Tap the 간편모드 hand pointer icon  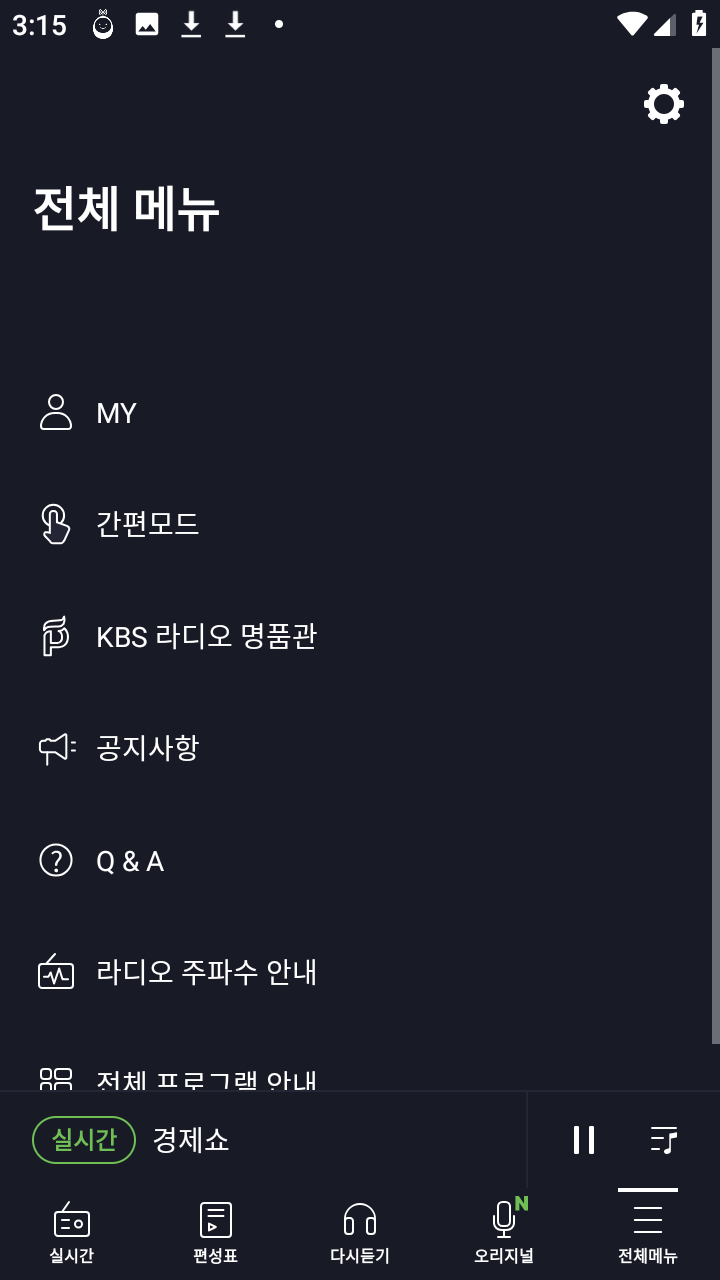pos(56,524)
